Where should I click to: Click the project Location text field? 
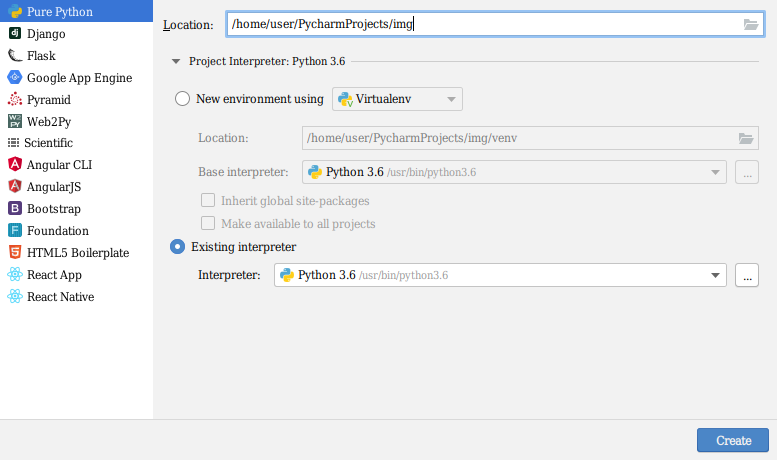coord(495,24)
